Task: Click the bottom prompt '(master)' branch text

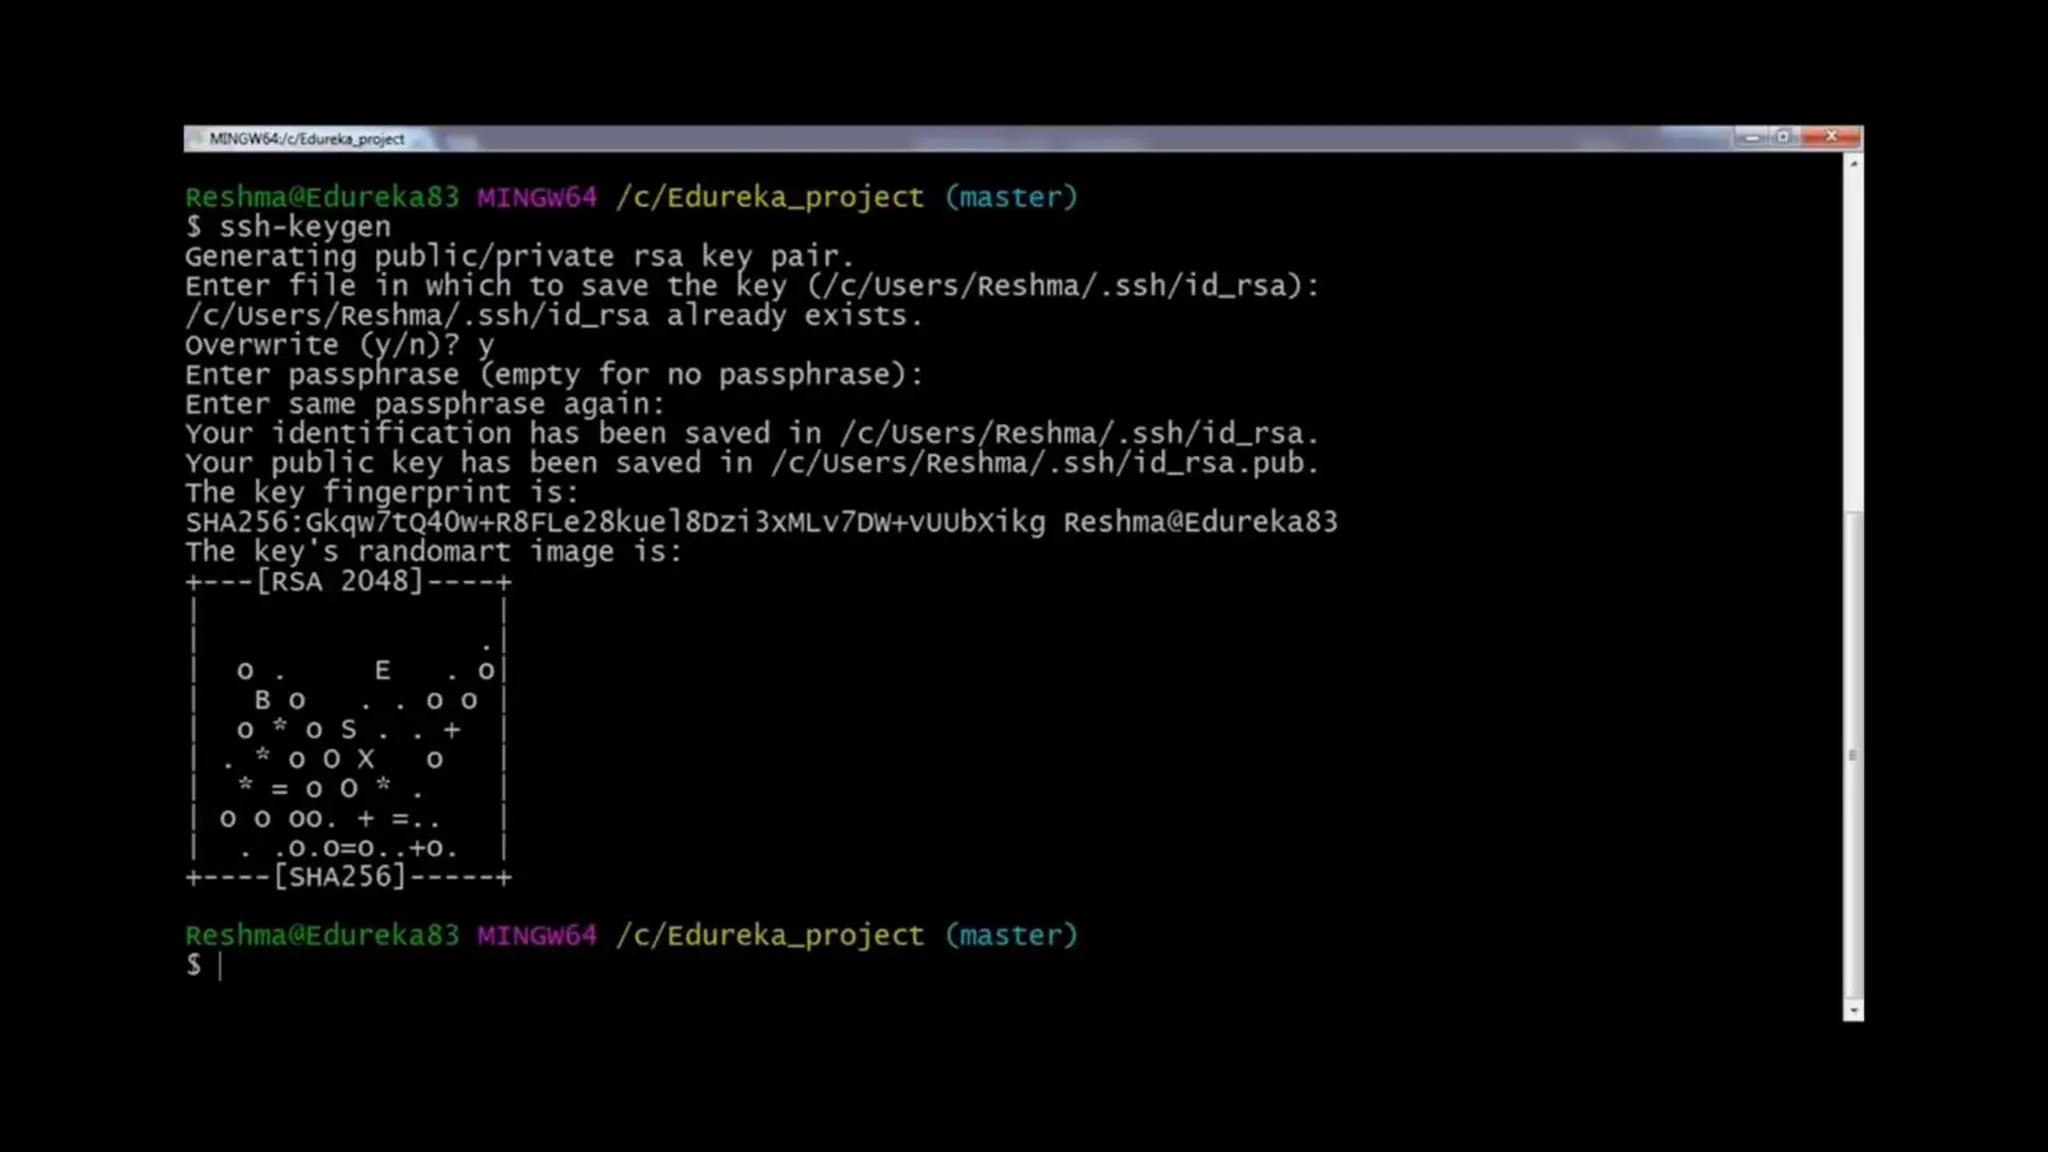Action: [x=1011, y=936]
